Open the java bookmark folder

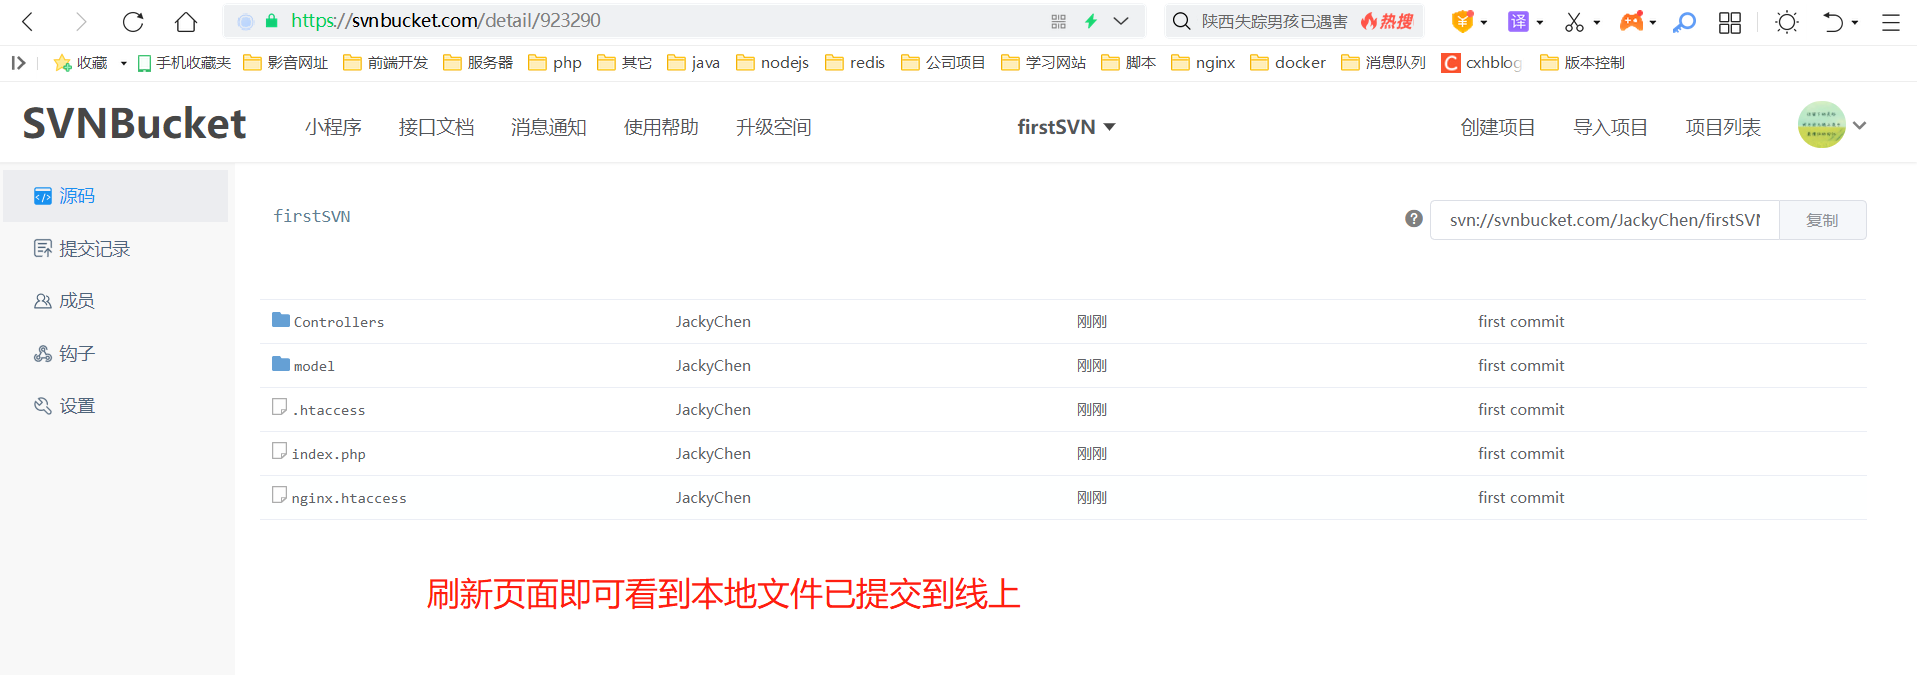pyautogui.click(x=693, y=63)
